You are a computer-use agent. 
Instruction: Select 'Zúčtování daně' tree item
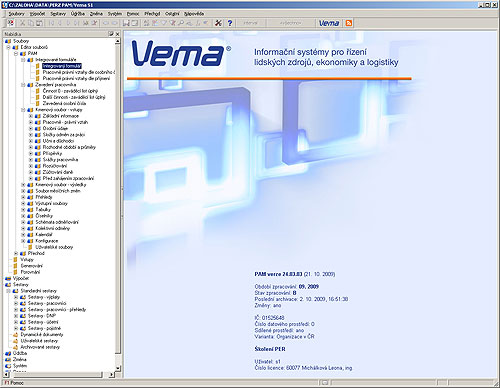(x=58, y=172)
